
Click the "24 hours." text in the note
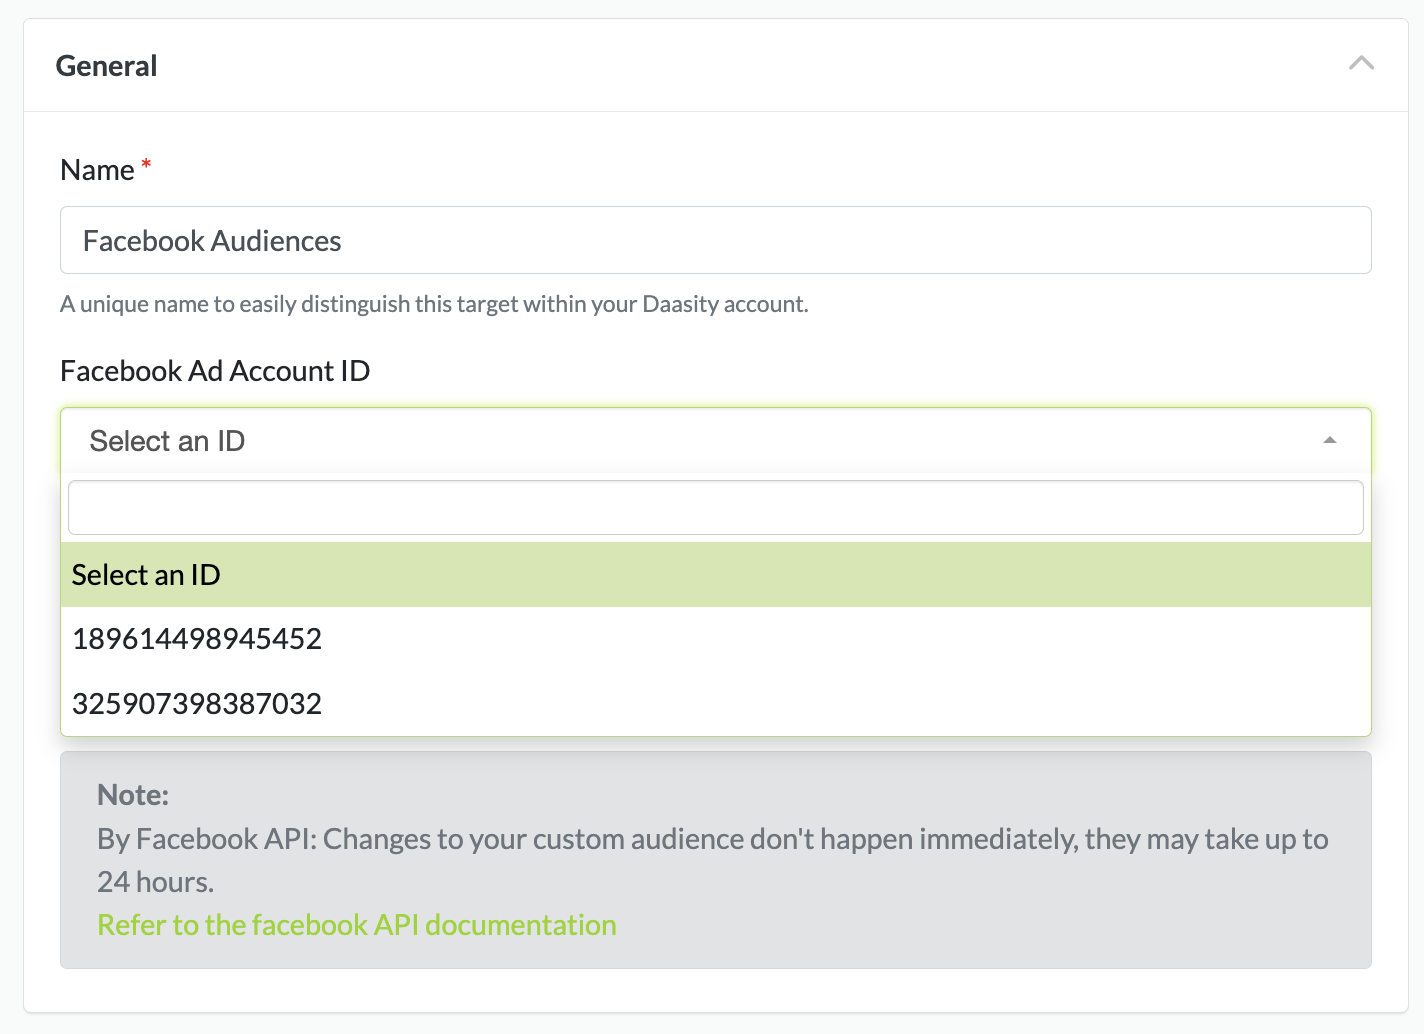point(155,882)
